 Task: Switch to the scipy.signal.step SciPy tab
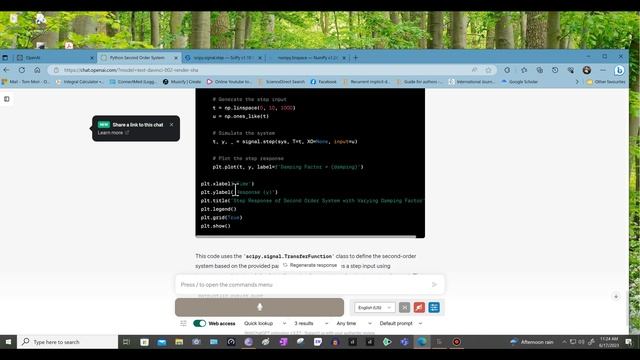point(223,58)
